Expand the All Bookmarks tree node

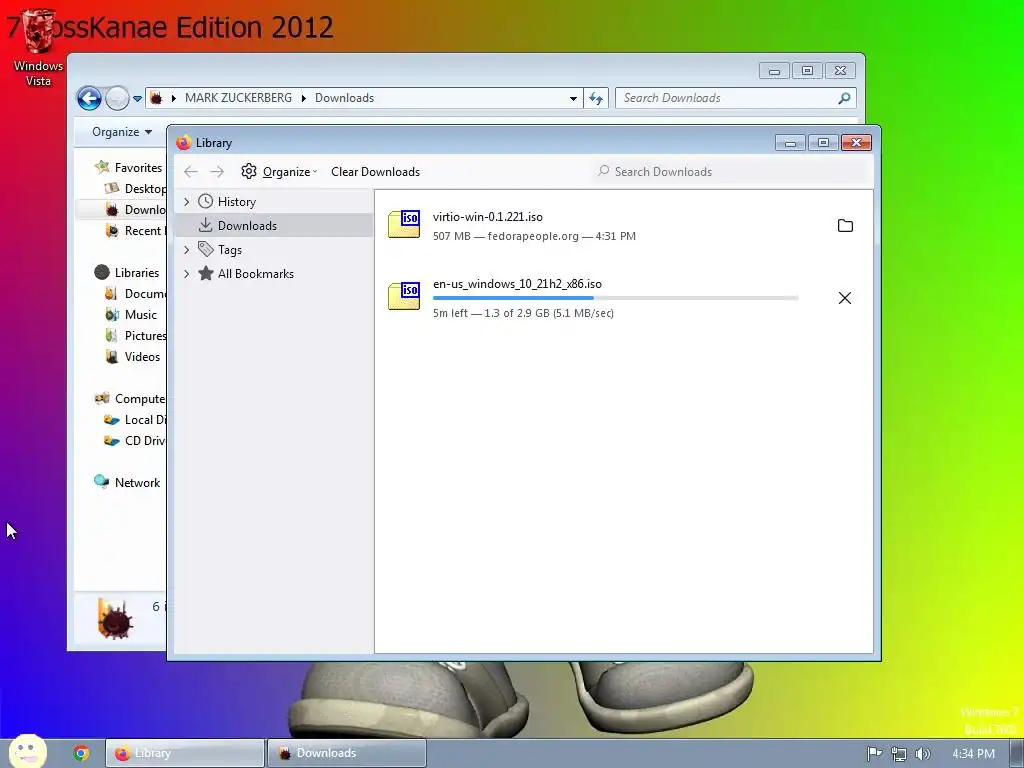click(187, 274)
